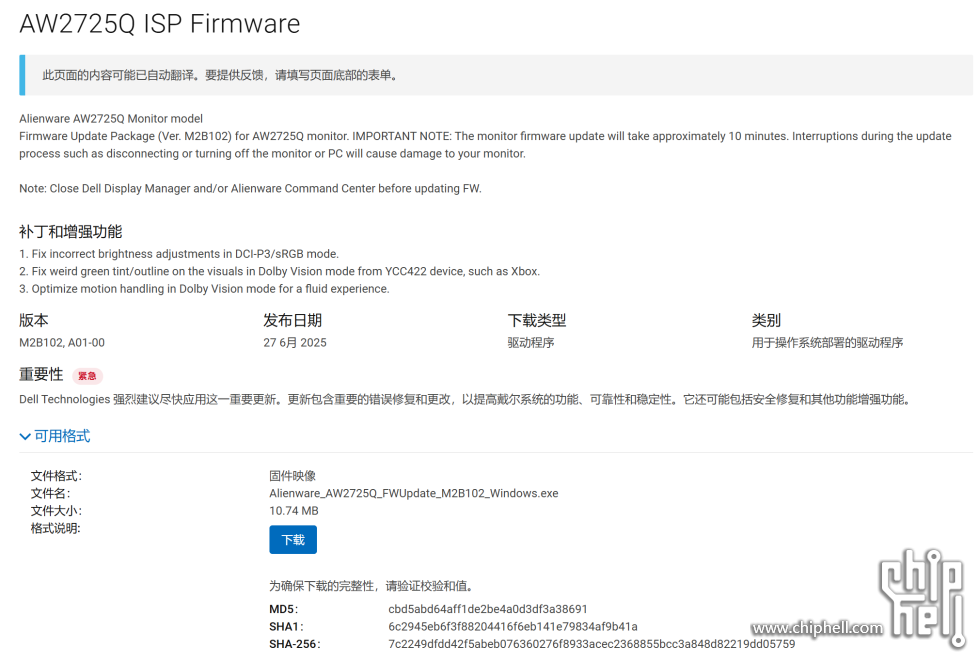
Task: Click the MD5 hash value
Action: click(488, 609)
